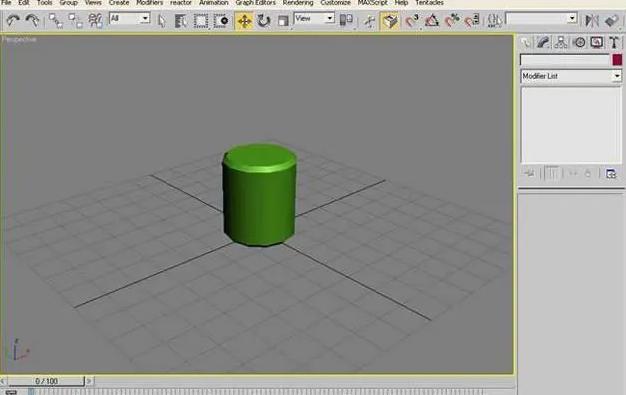Choose the Rectangular Selection Region icon
This screenshot has height=395, width=626.
click(x=201, y=21)
